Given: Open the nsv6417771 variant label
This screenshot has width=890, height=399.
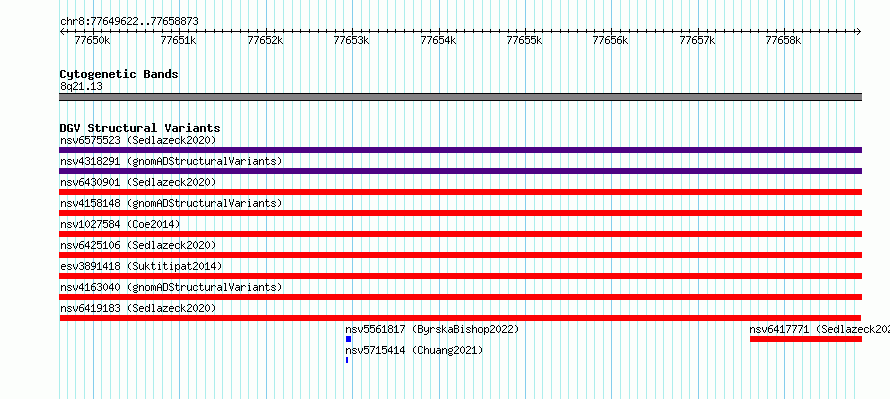Looking at the screenshot, I should pos(819,329).
